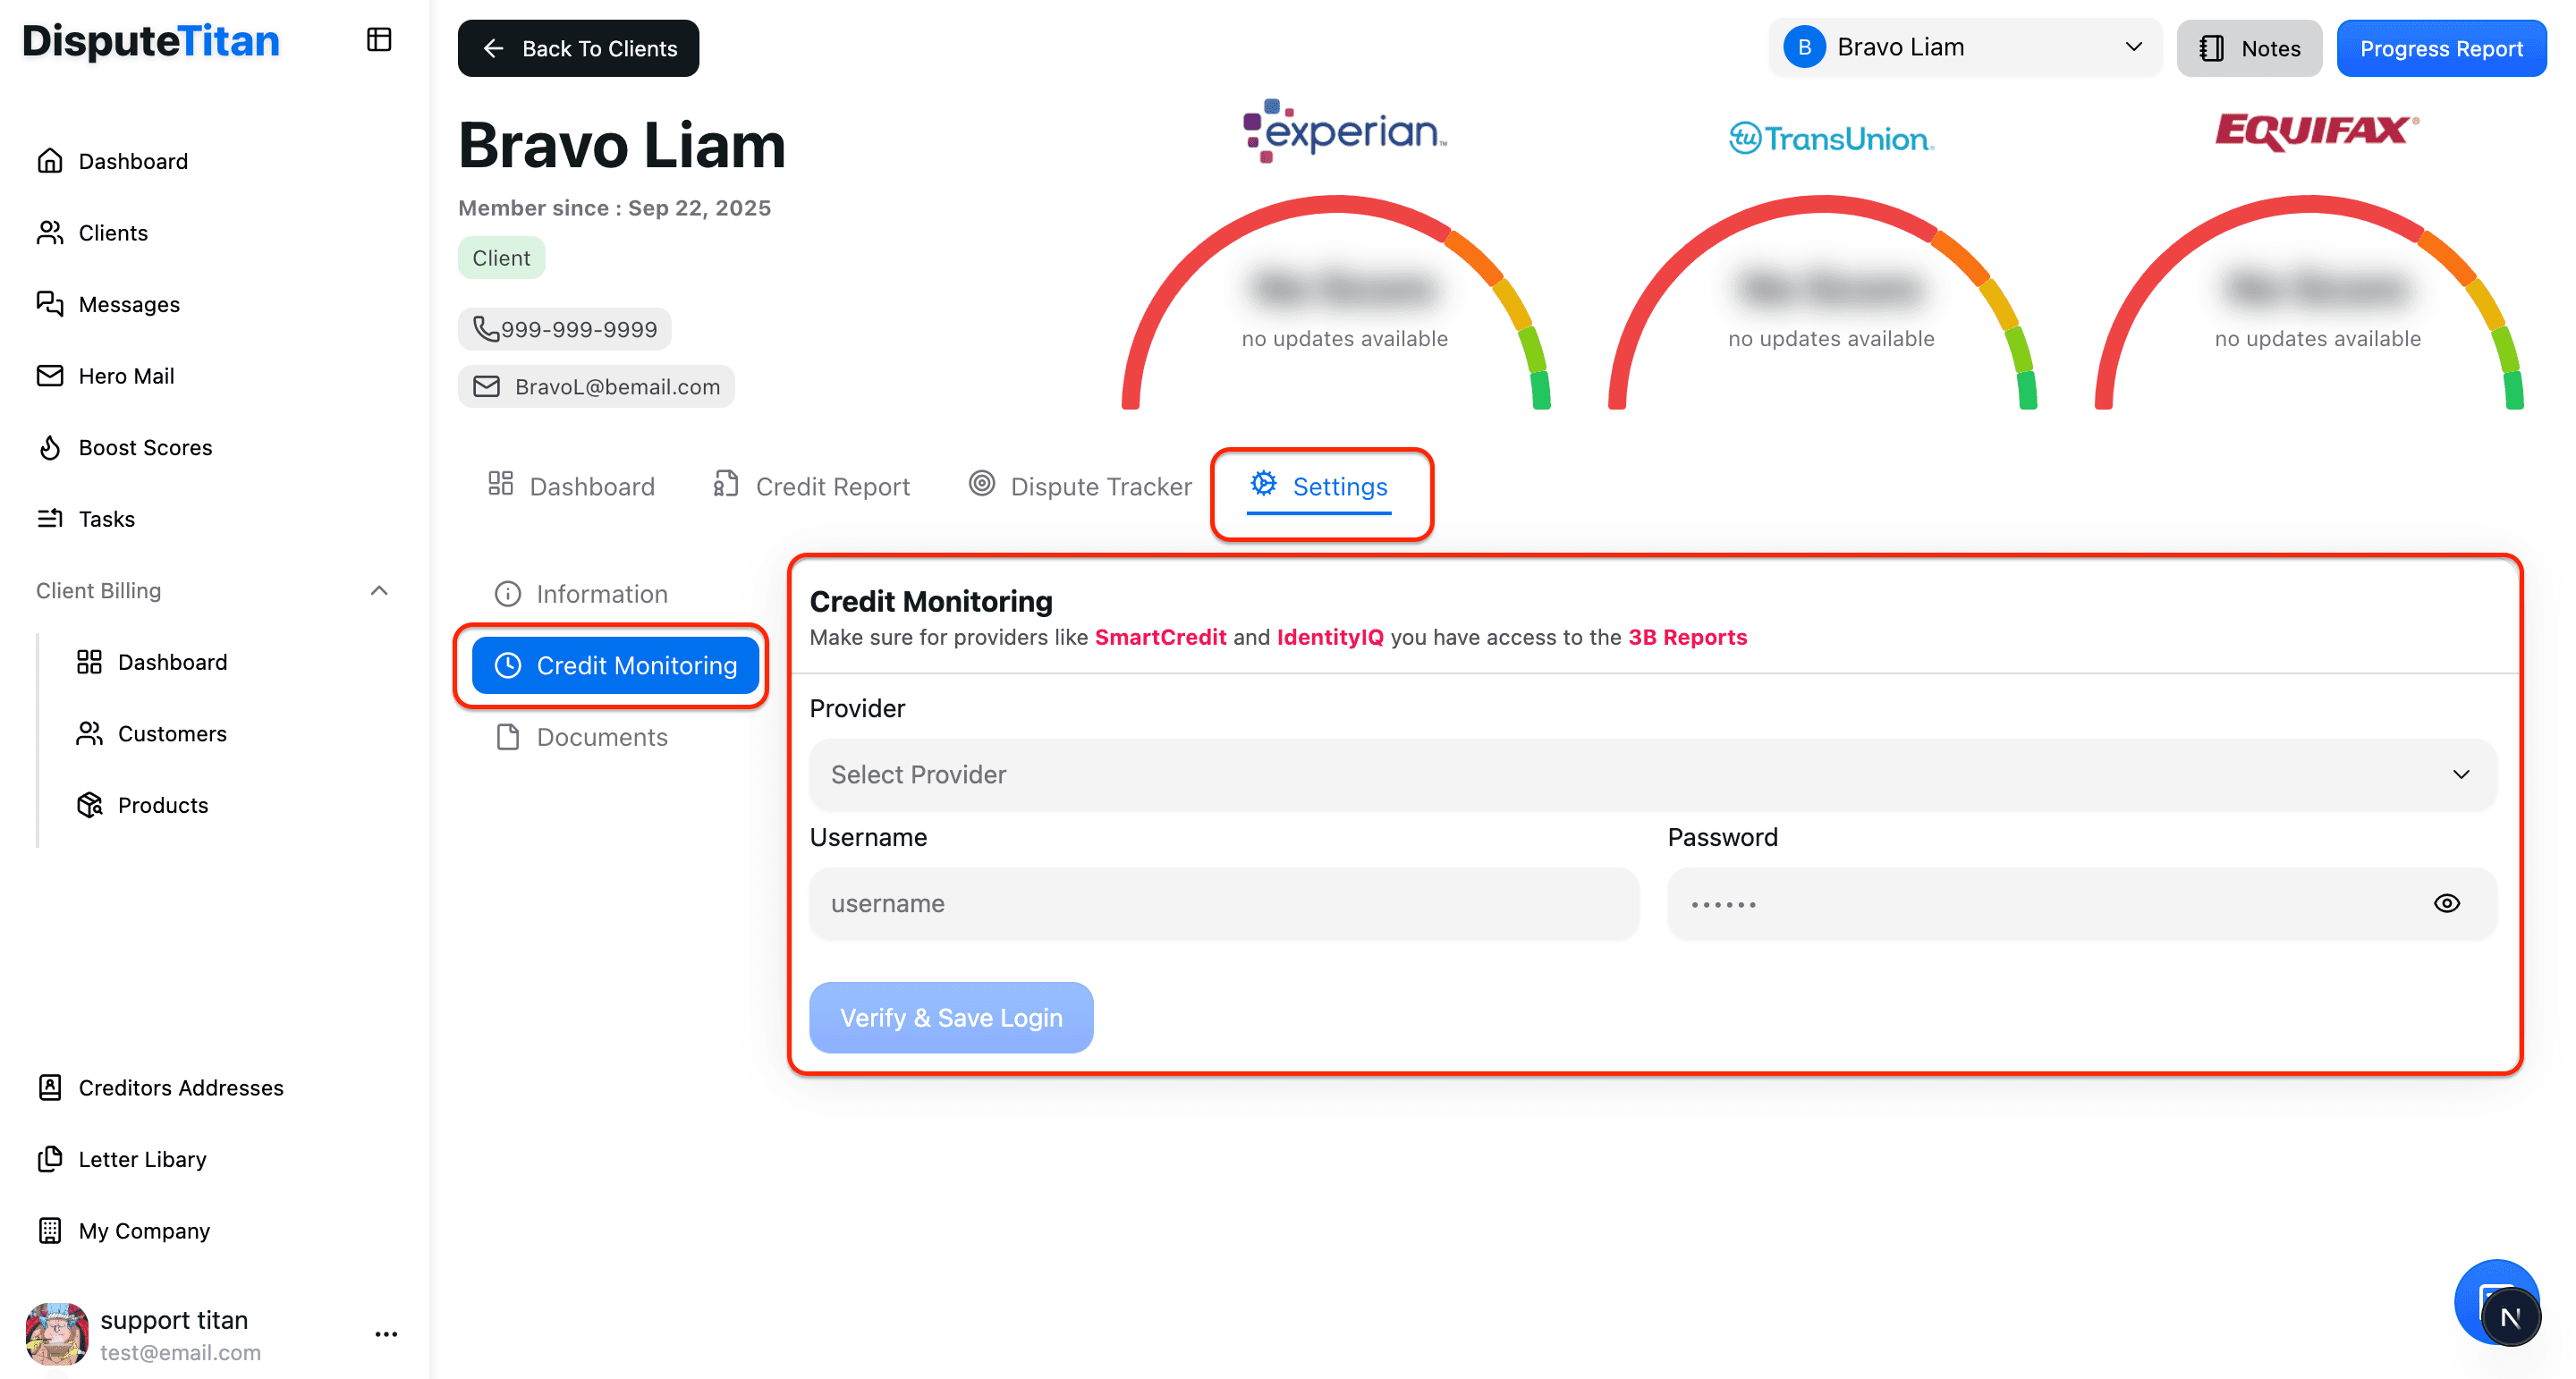The image size is (2576, 1379).
Task: Switch to the Credit Report tab
Action: click(811, 486)
